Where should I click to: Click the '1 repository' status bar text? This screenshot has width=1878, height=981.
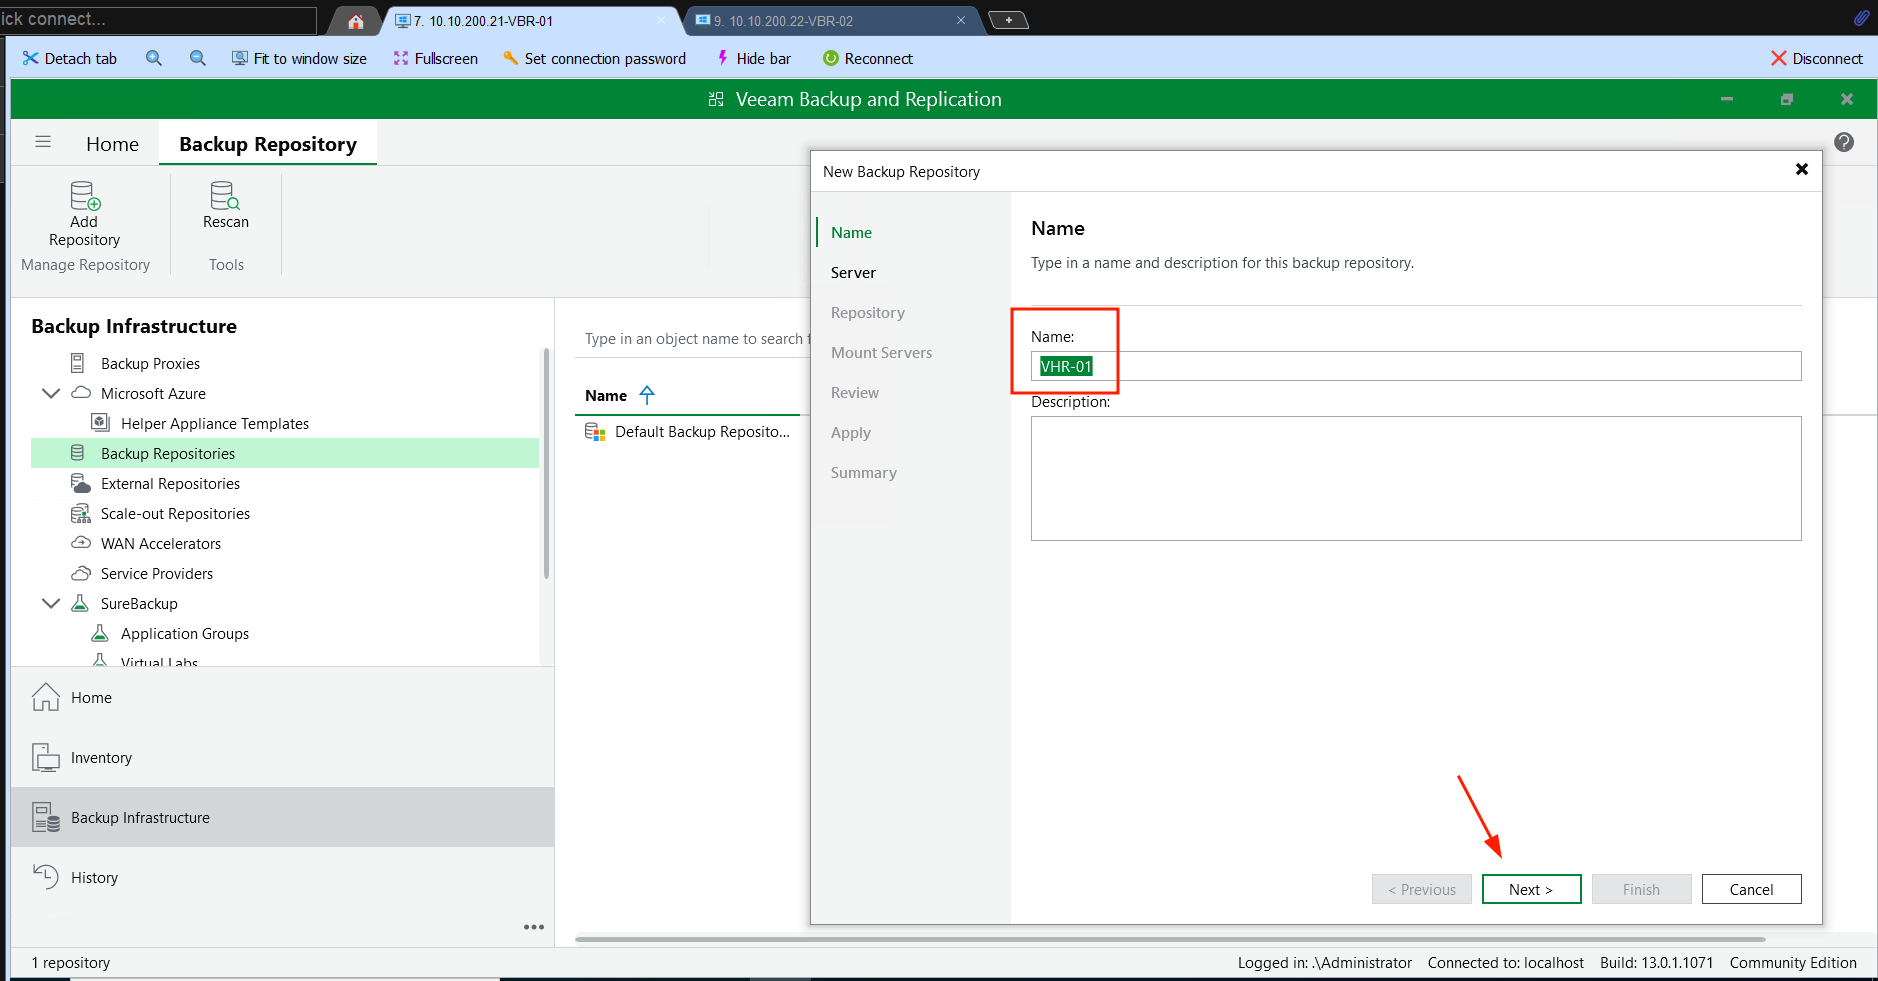[70, 962]
